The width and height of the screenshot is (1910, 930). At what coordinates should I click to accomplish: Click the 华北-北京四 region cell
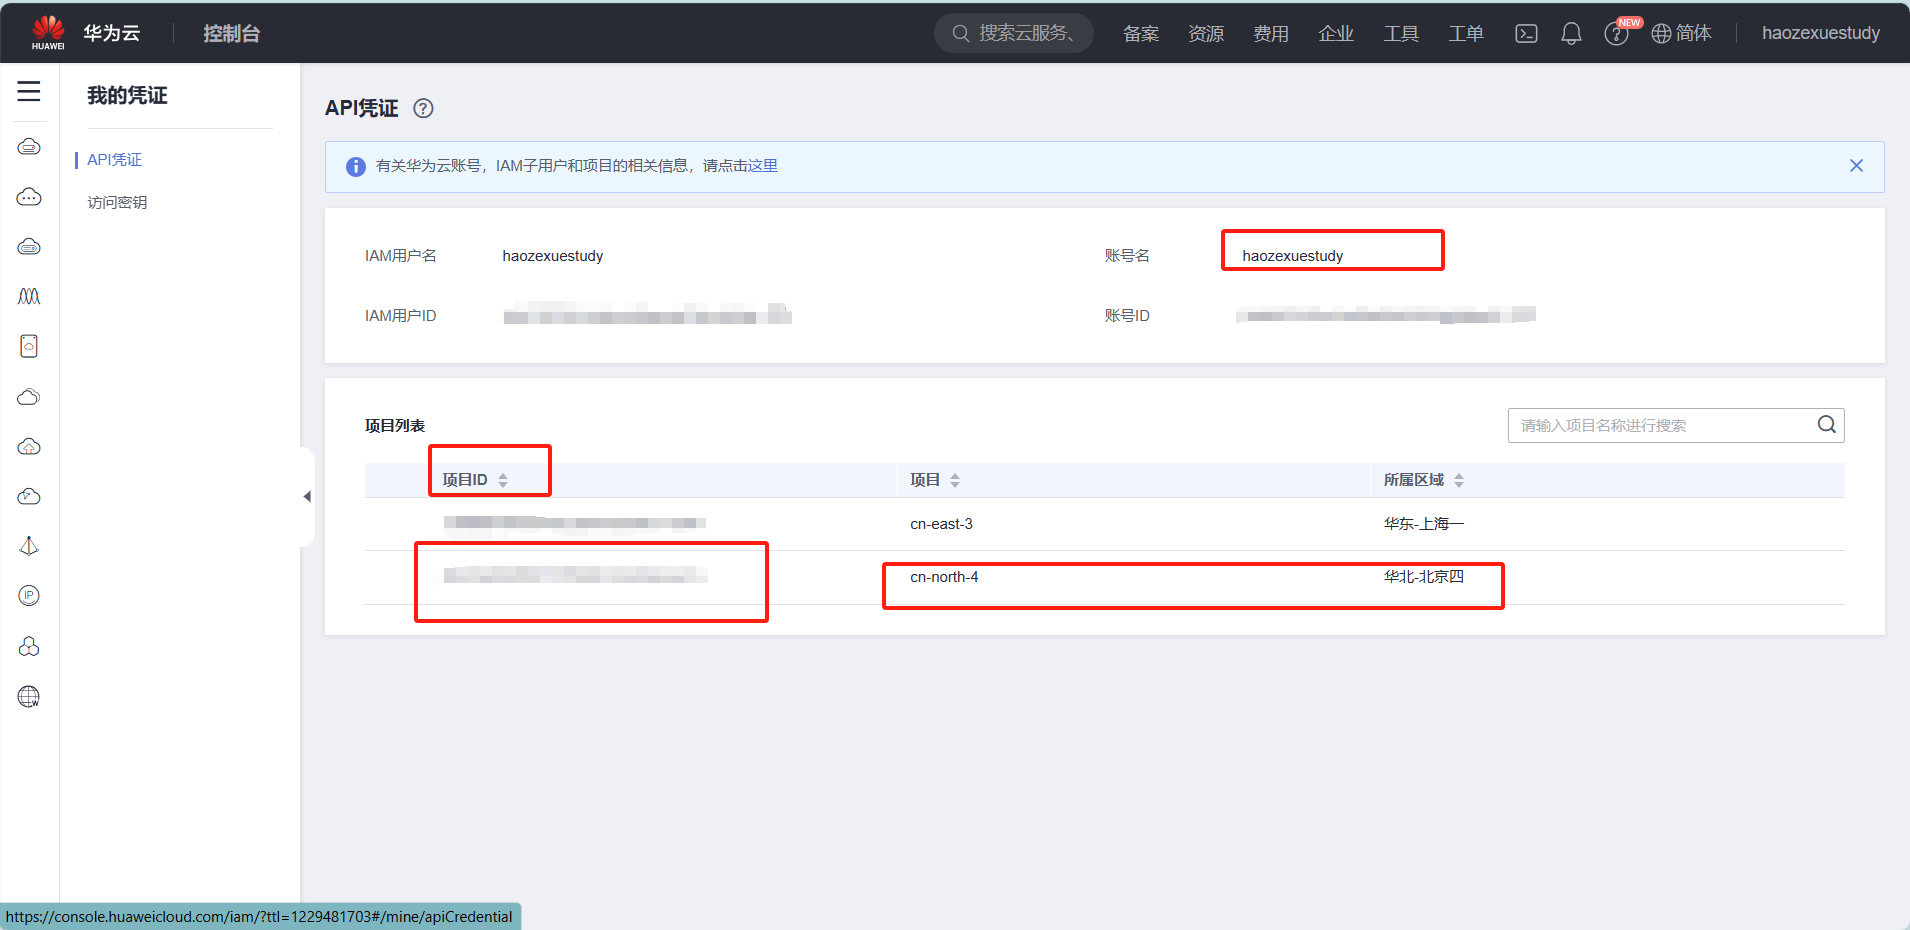tap(1423, 577)
